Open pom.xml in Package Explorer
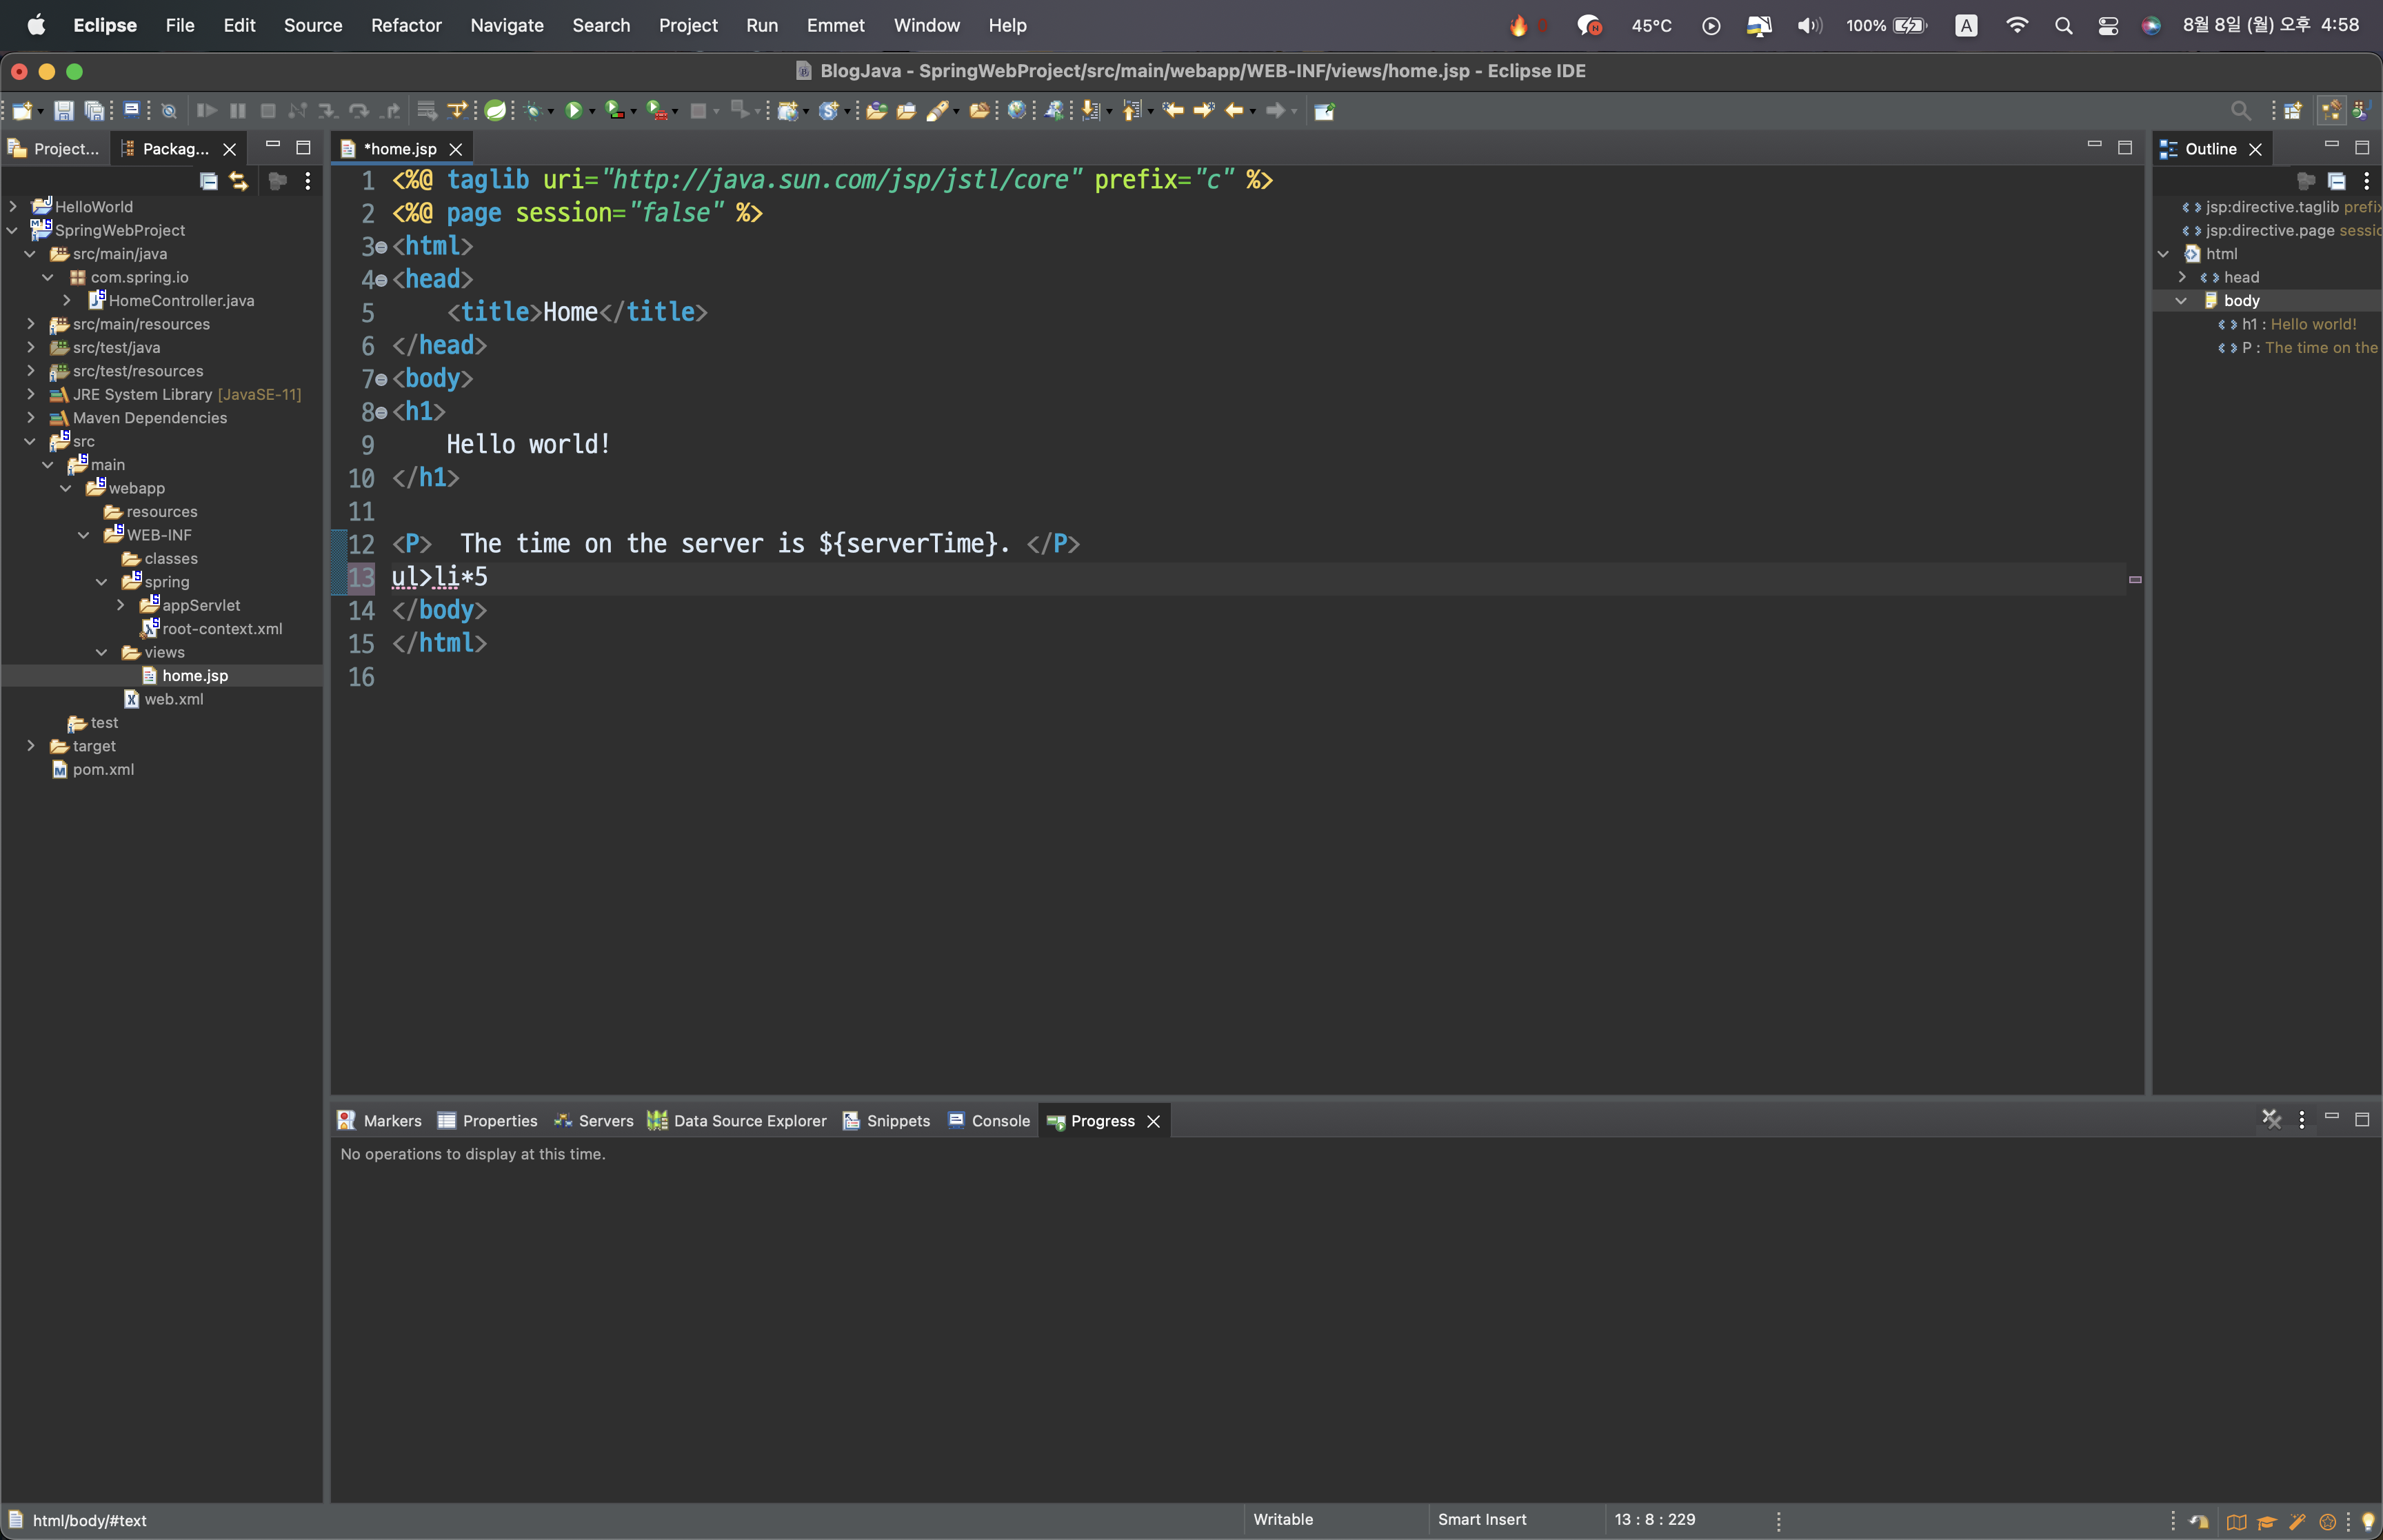This screenshot has height=1540, width=2383. 102,769
